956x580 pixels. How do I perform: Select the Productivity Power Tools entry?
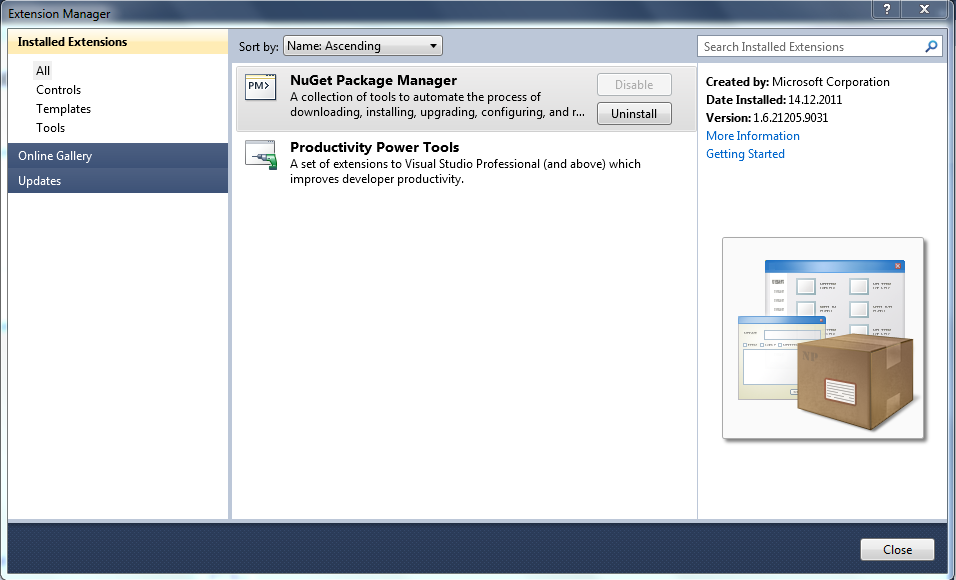[464, 163]
